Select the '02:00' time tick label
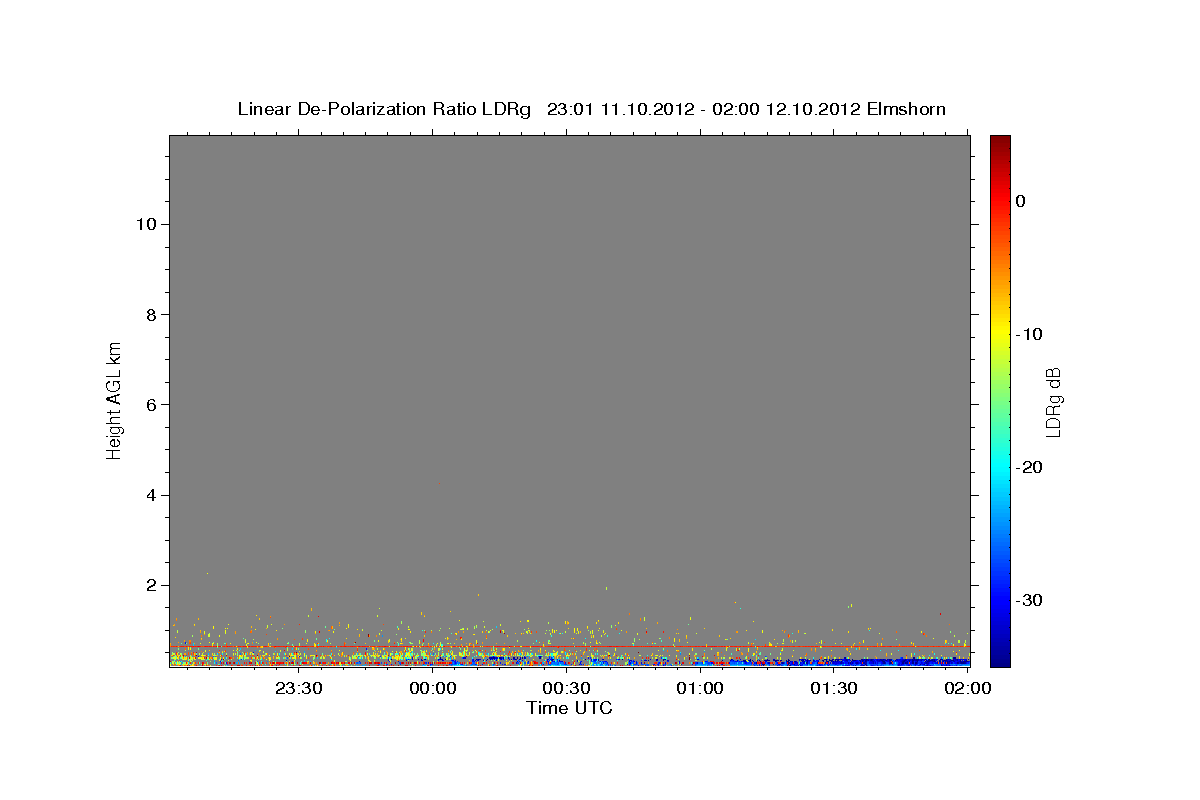Image resolution: width=1200 pixels, height=800 pixels. 968,688
